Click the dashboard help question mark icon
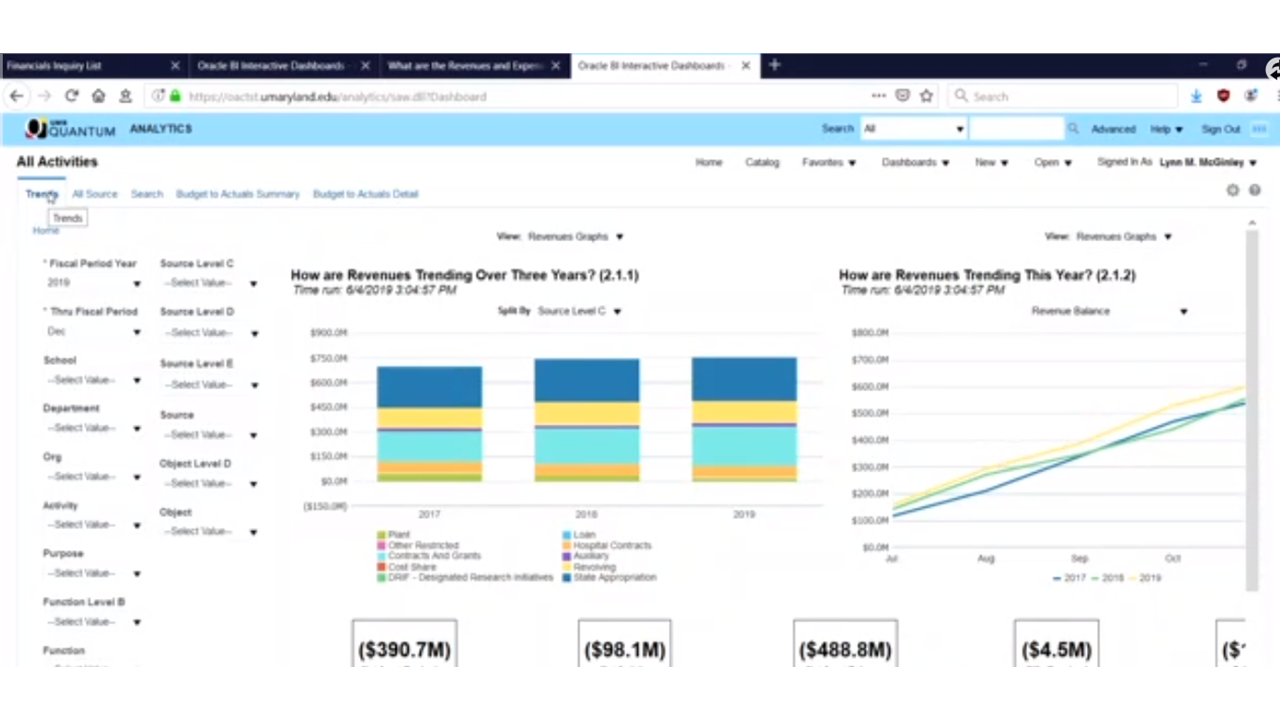 tap(1254, 190)
